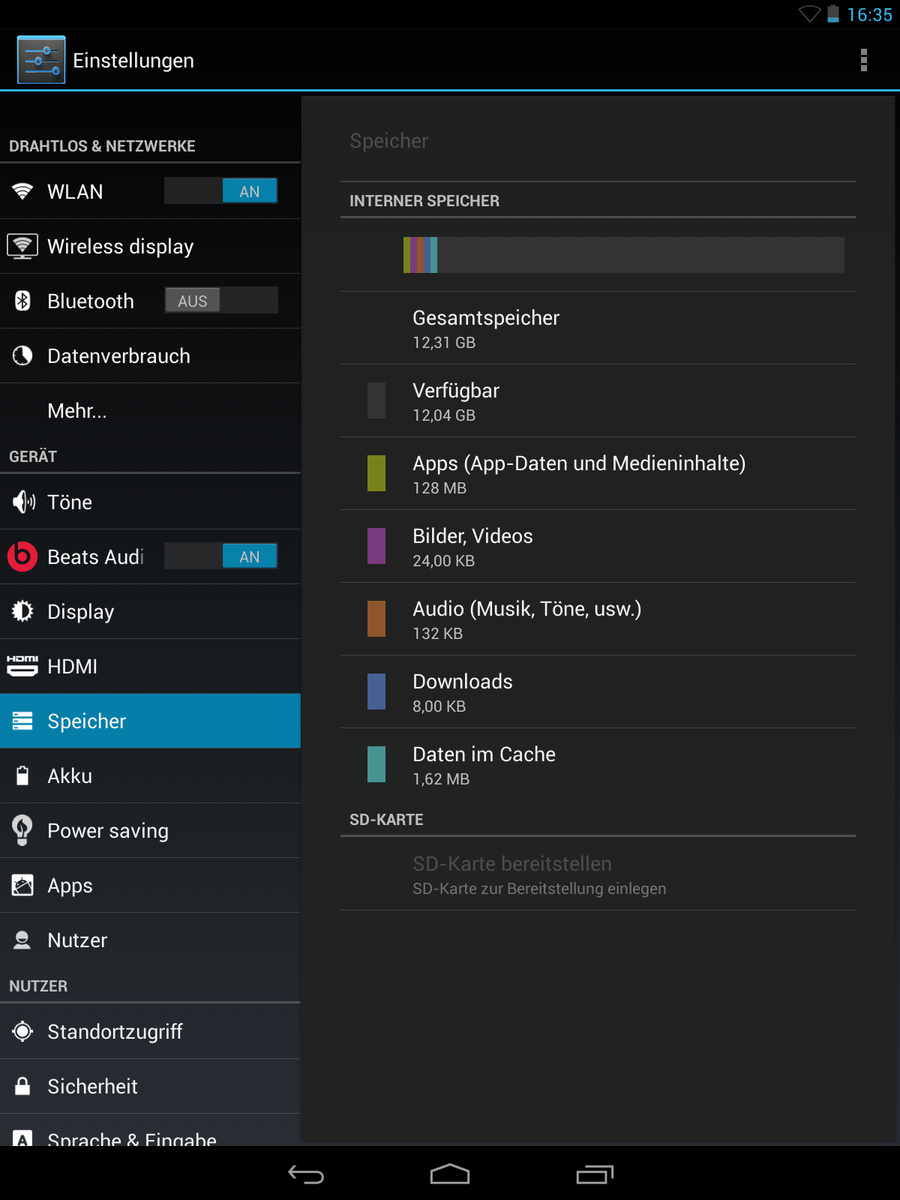900x1200 pixels.
Task: Click the Apps icon in sidebar
Action: 22,885
